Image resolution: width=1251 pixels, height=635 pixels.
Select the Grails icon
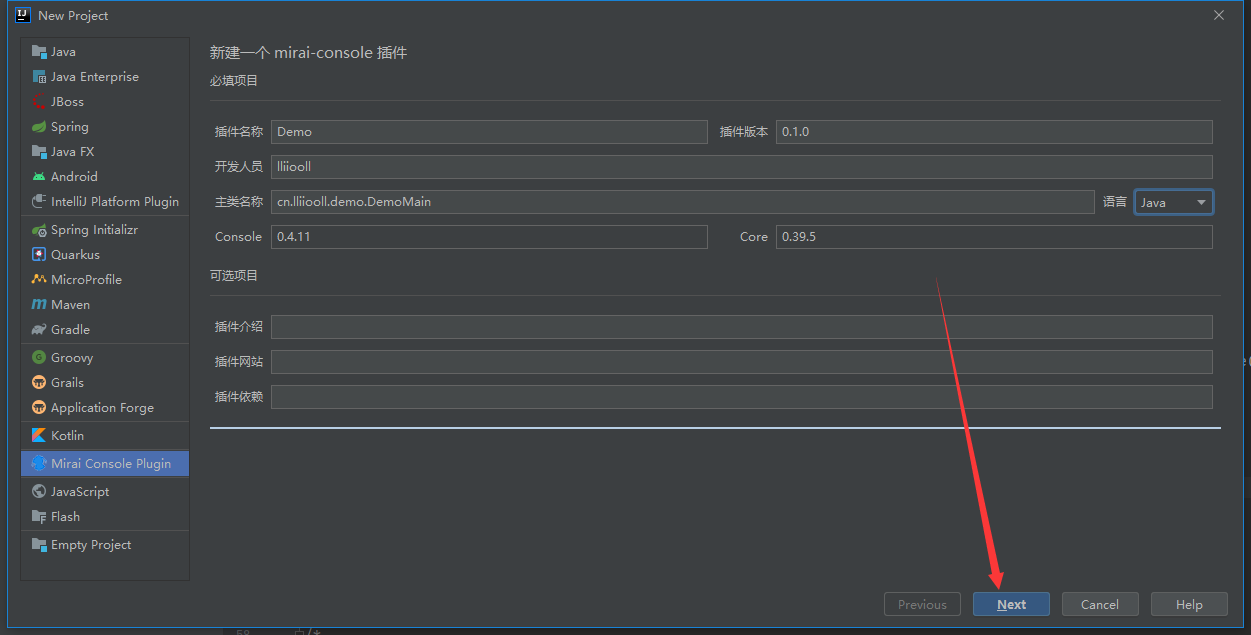click(x=39, y=383)
